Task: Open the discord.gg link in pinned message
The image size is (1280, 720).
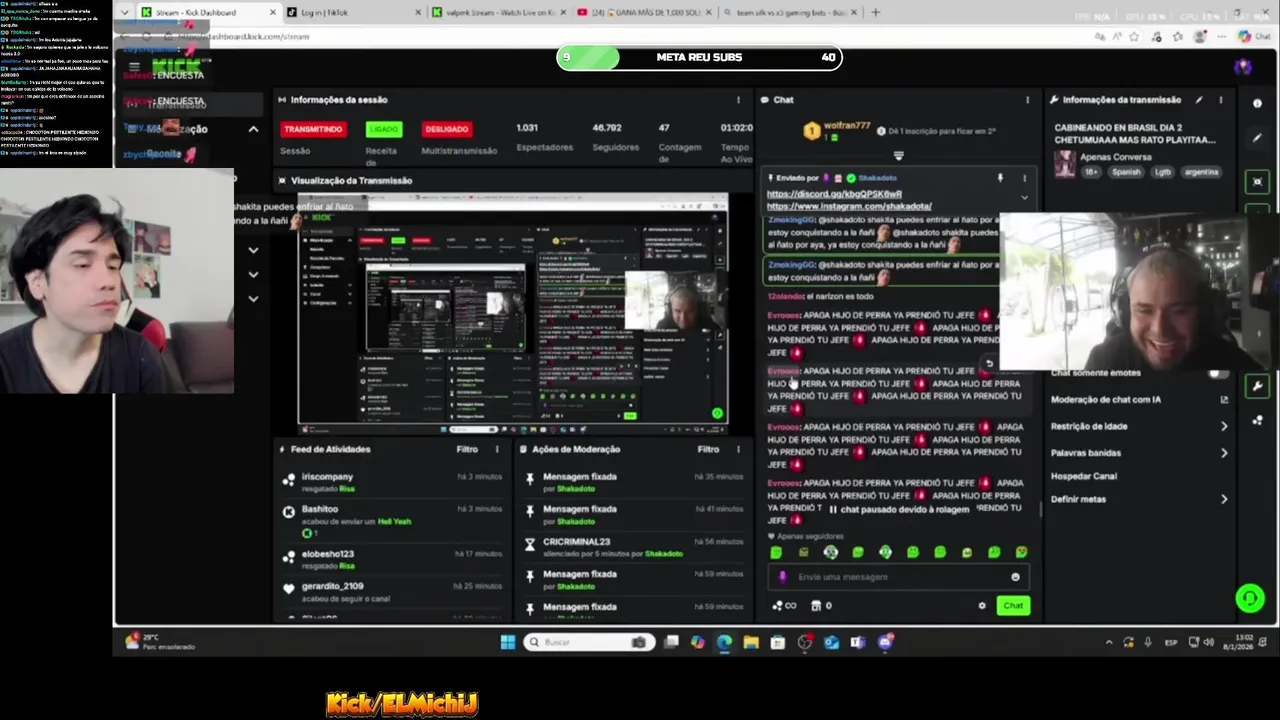Action: pyautogui.click(x=834, y=194)
